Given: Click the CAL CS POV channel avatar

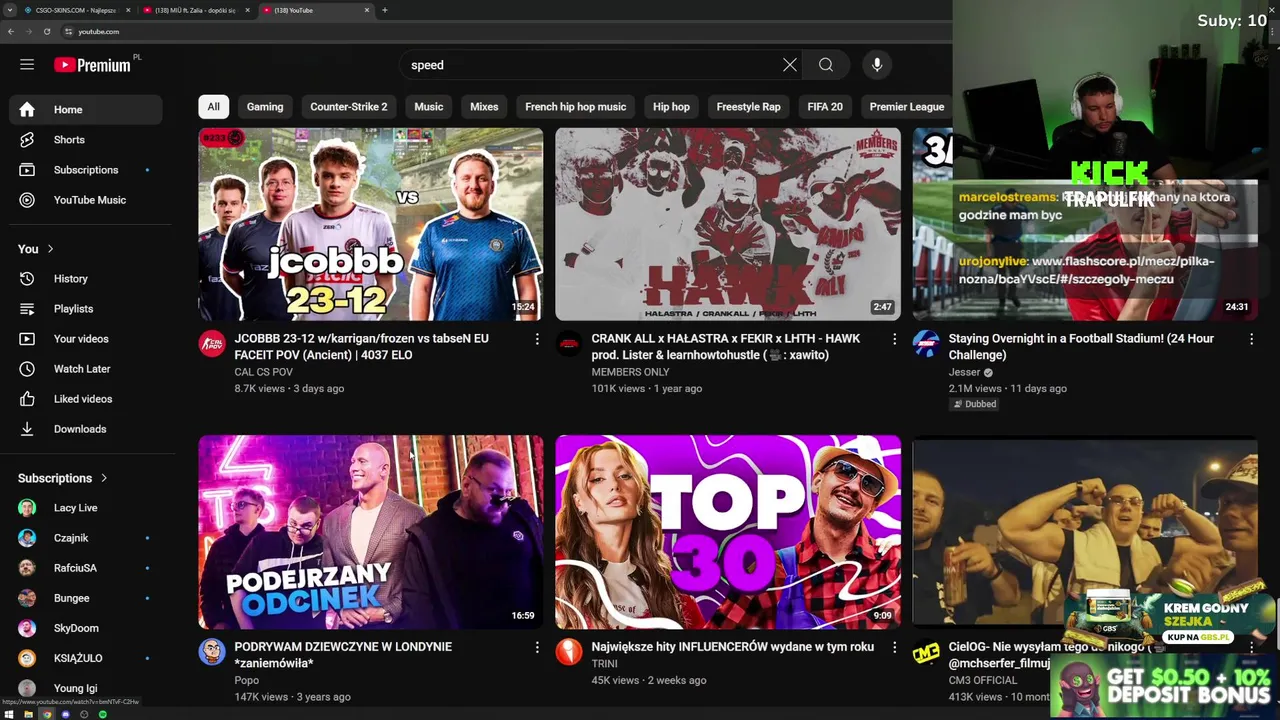Looking at the screenshot, I should pos(212,344).
